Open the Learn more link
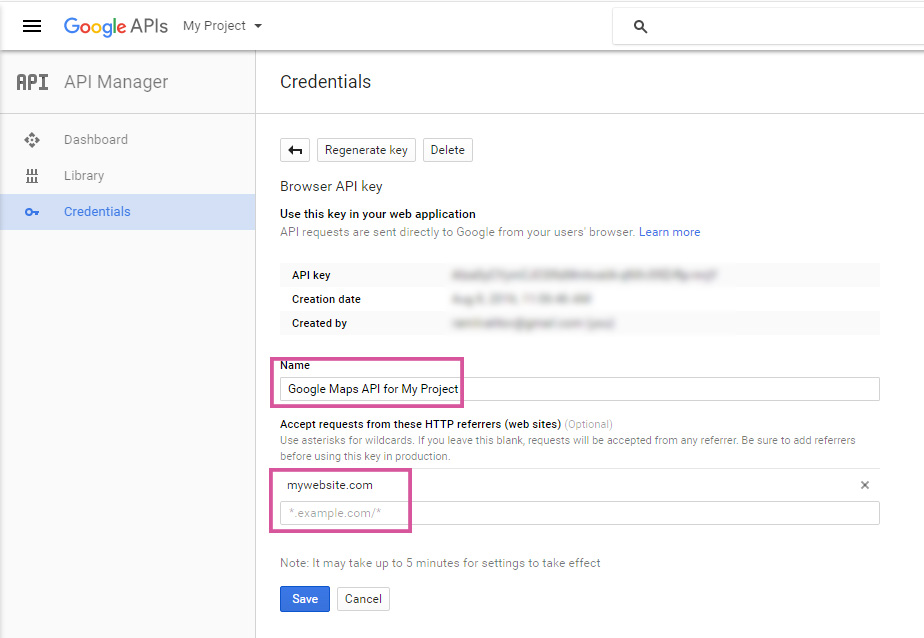This screenshot has height=638, width=924. [669, 232]
